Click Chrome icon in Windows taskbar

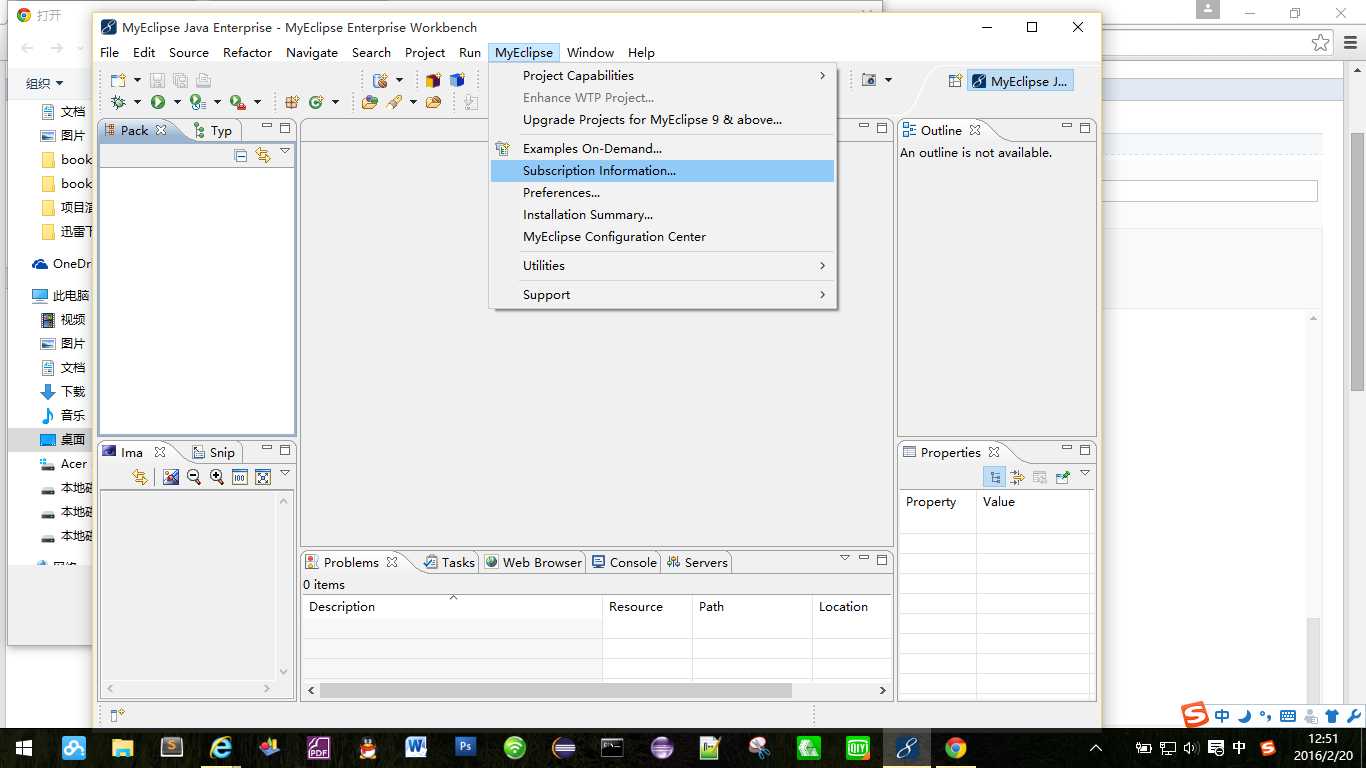point(956,747)
